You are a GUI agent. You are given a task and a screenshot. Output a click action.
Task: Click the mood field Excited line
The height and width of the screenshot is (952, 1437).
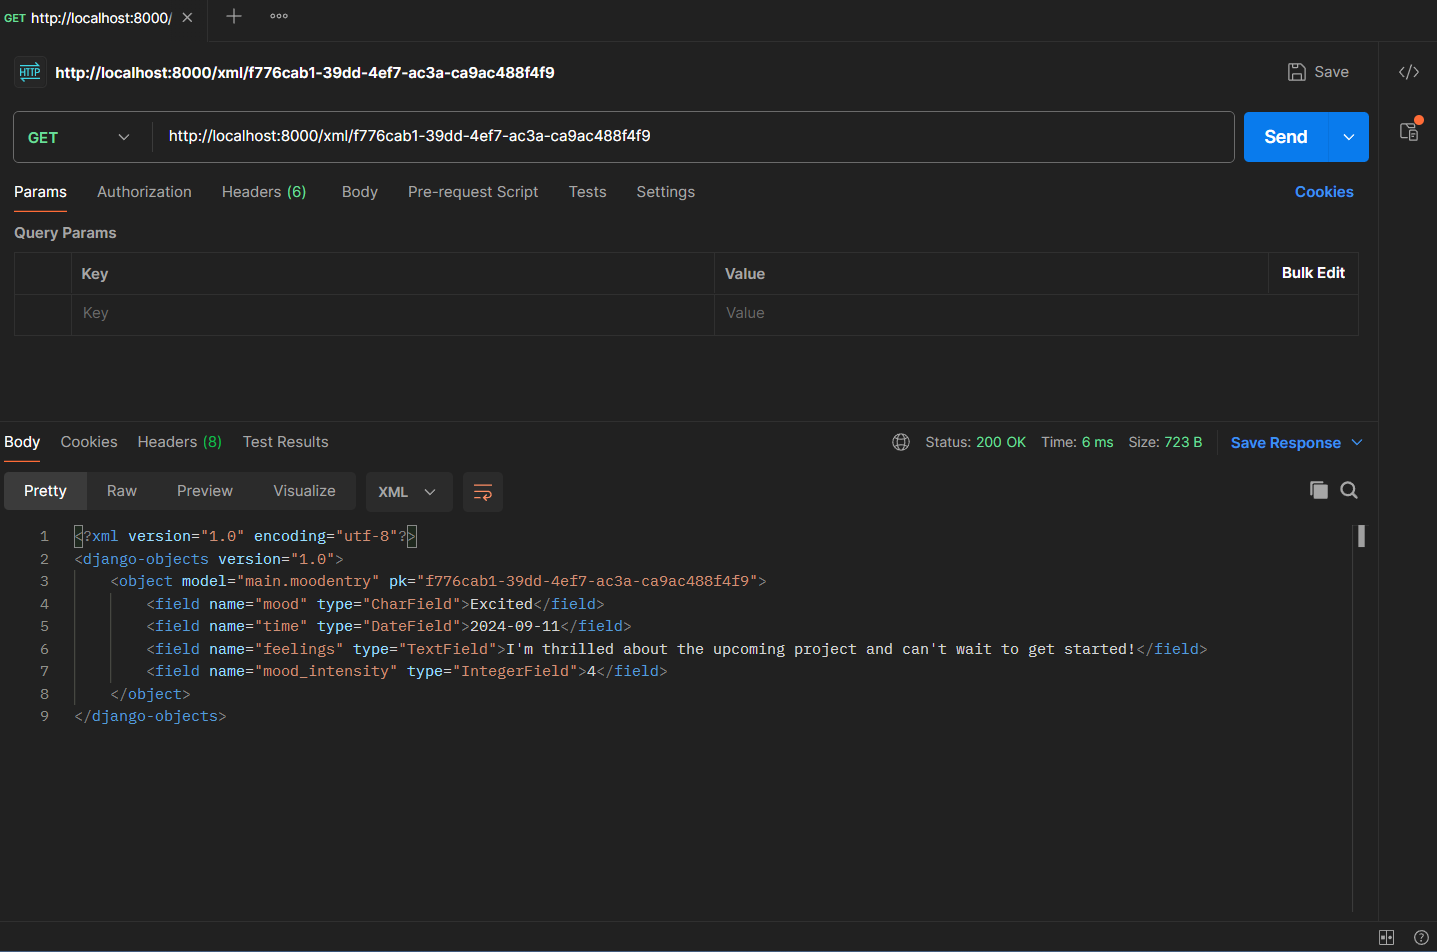click(x=375, y=604)
